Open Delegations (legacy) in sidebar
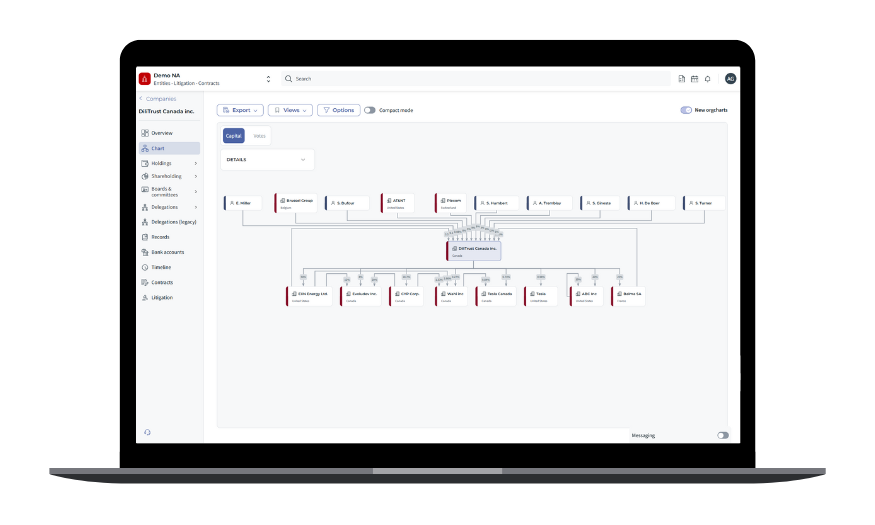The width and height of the screenshot is (875, 525). point(169,222)
